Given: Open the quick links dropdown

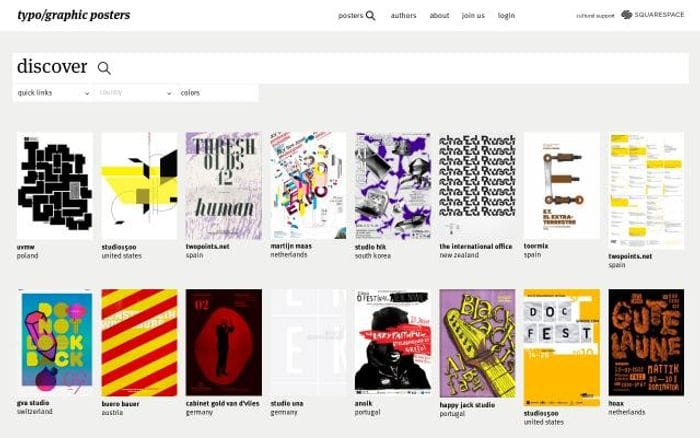Looking at the screenshot, I should tap(53, 93).
